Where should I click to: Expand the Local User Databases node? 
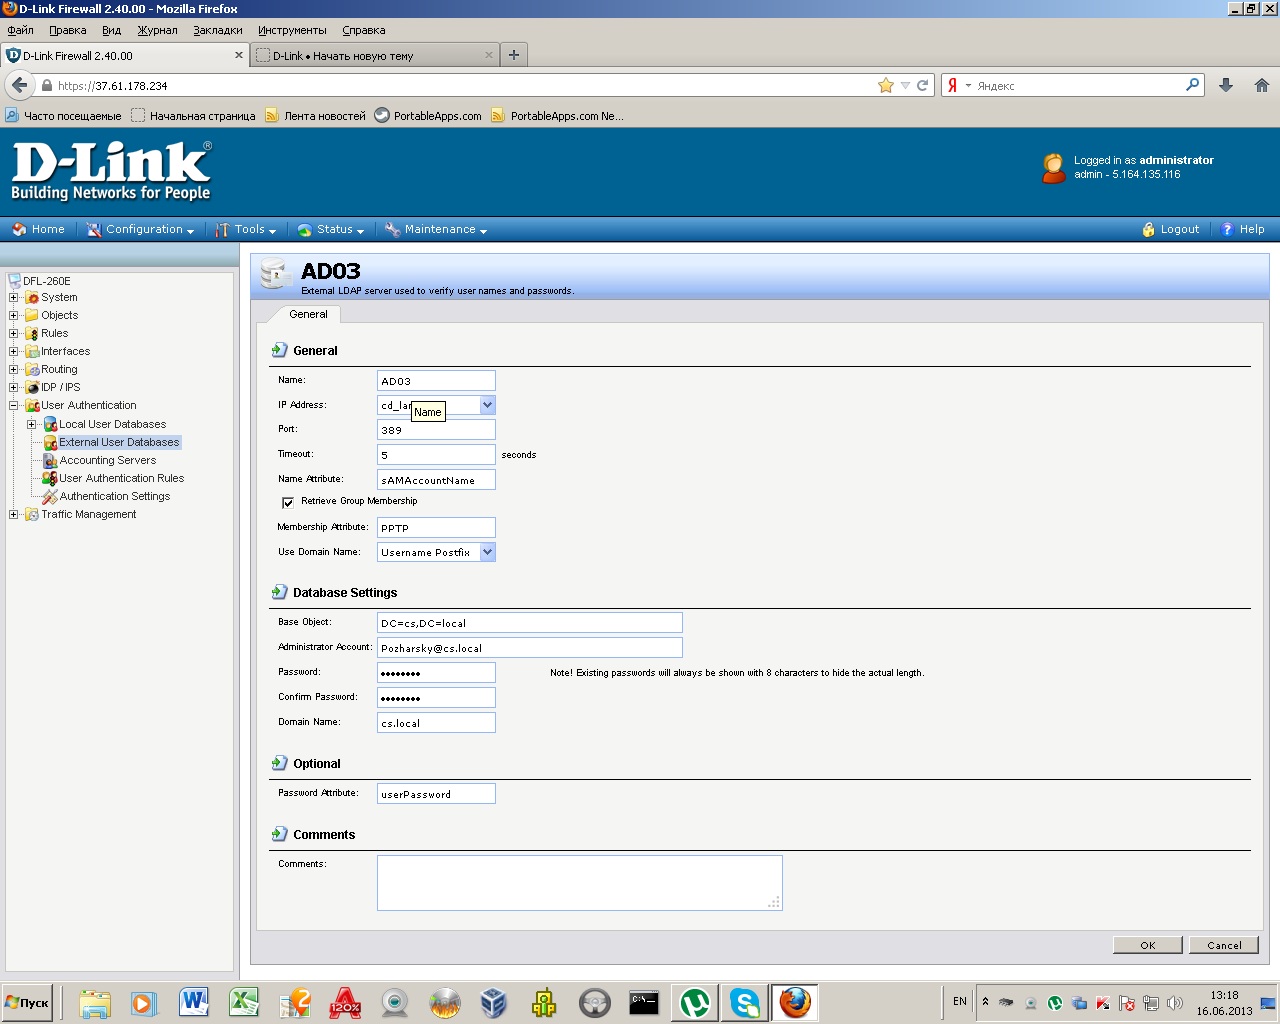pyautogui.click(x=32, y=424)
